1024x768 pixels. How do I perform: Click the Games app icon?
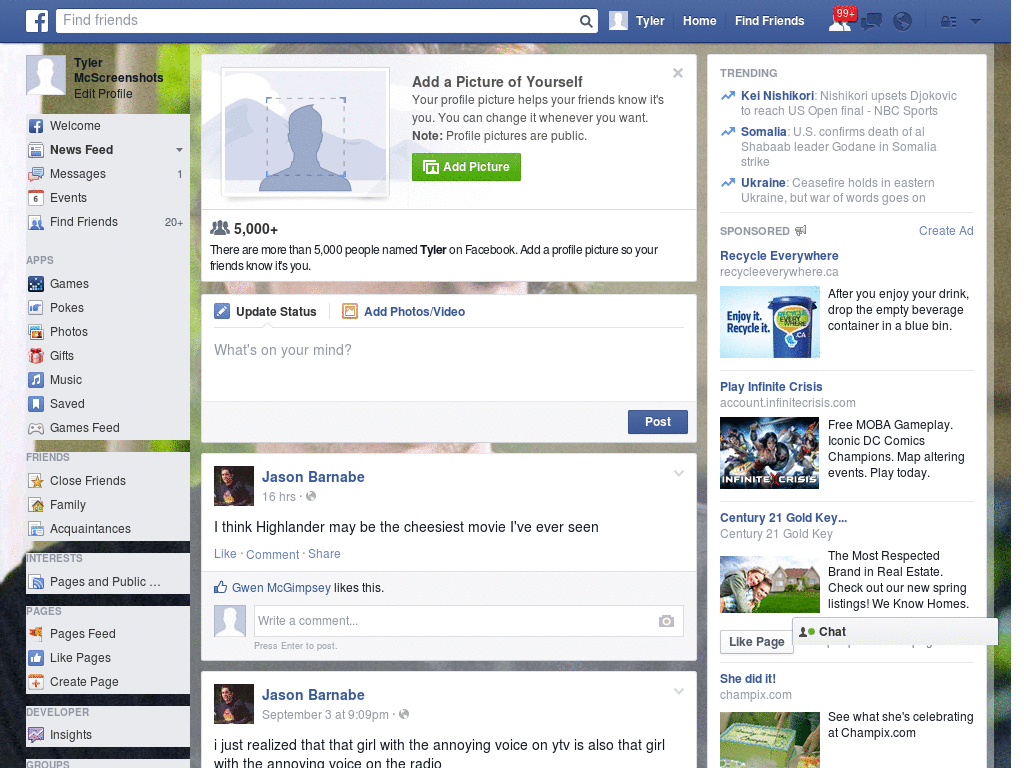click(x=36, y=284)
